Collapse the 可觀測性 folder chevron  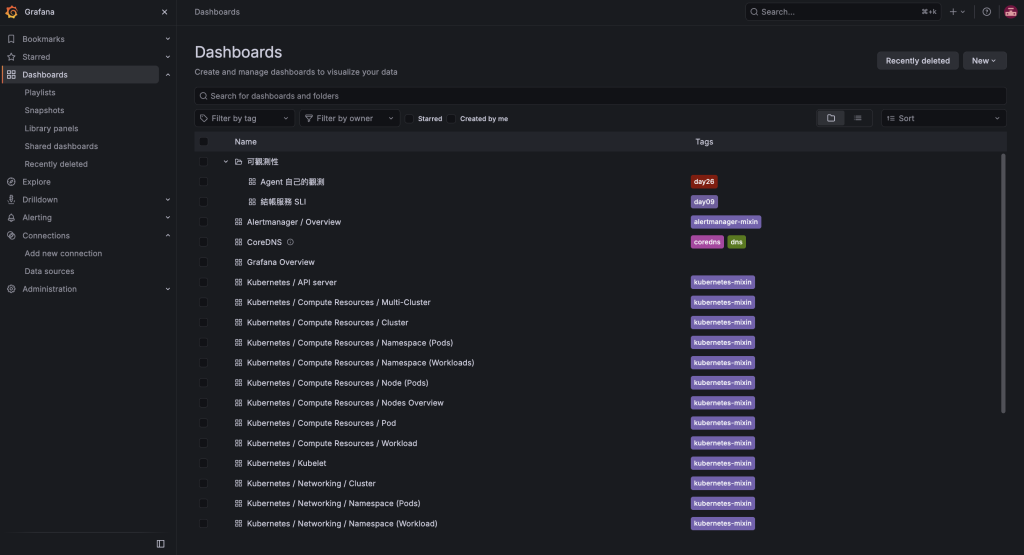(226, 162)
